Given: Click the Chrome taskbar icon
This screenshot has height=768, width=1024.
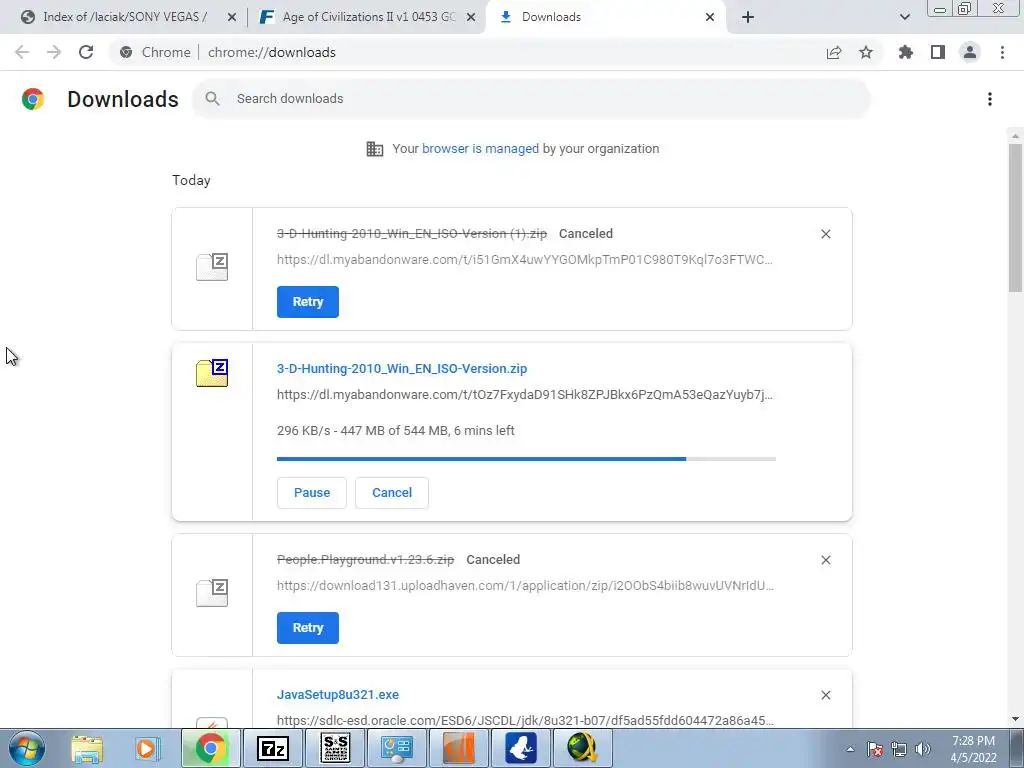Looking at the screenshot, I should (x=210, y=748).
